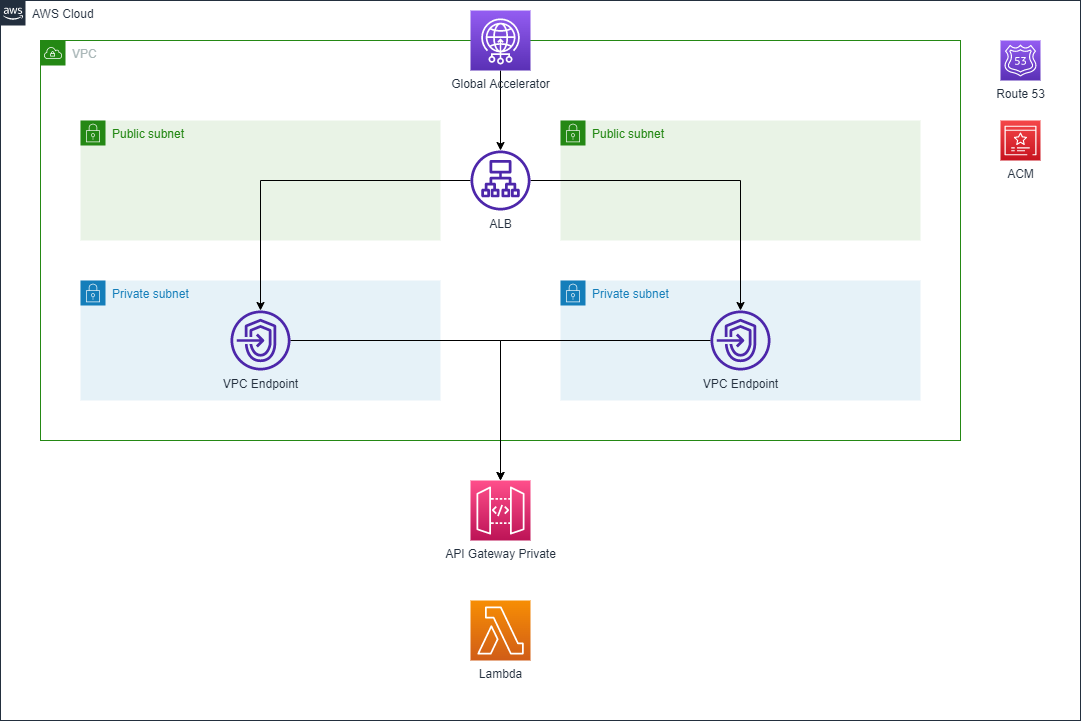The width and height of the screenshot is (1081, 721).
Task: Select the Lambda label text
Action: click(x=500, y=673)
